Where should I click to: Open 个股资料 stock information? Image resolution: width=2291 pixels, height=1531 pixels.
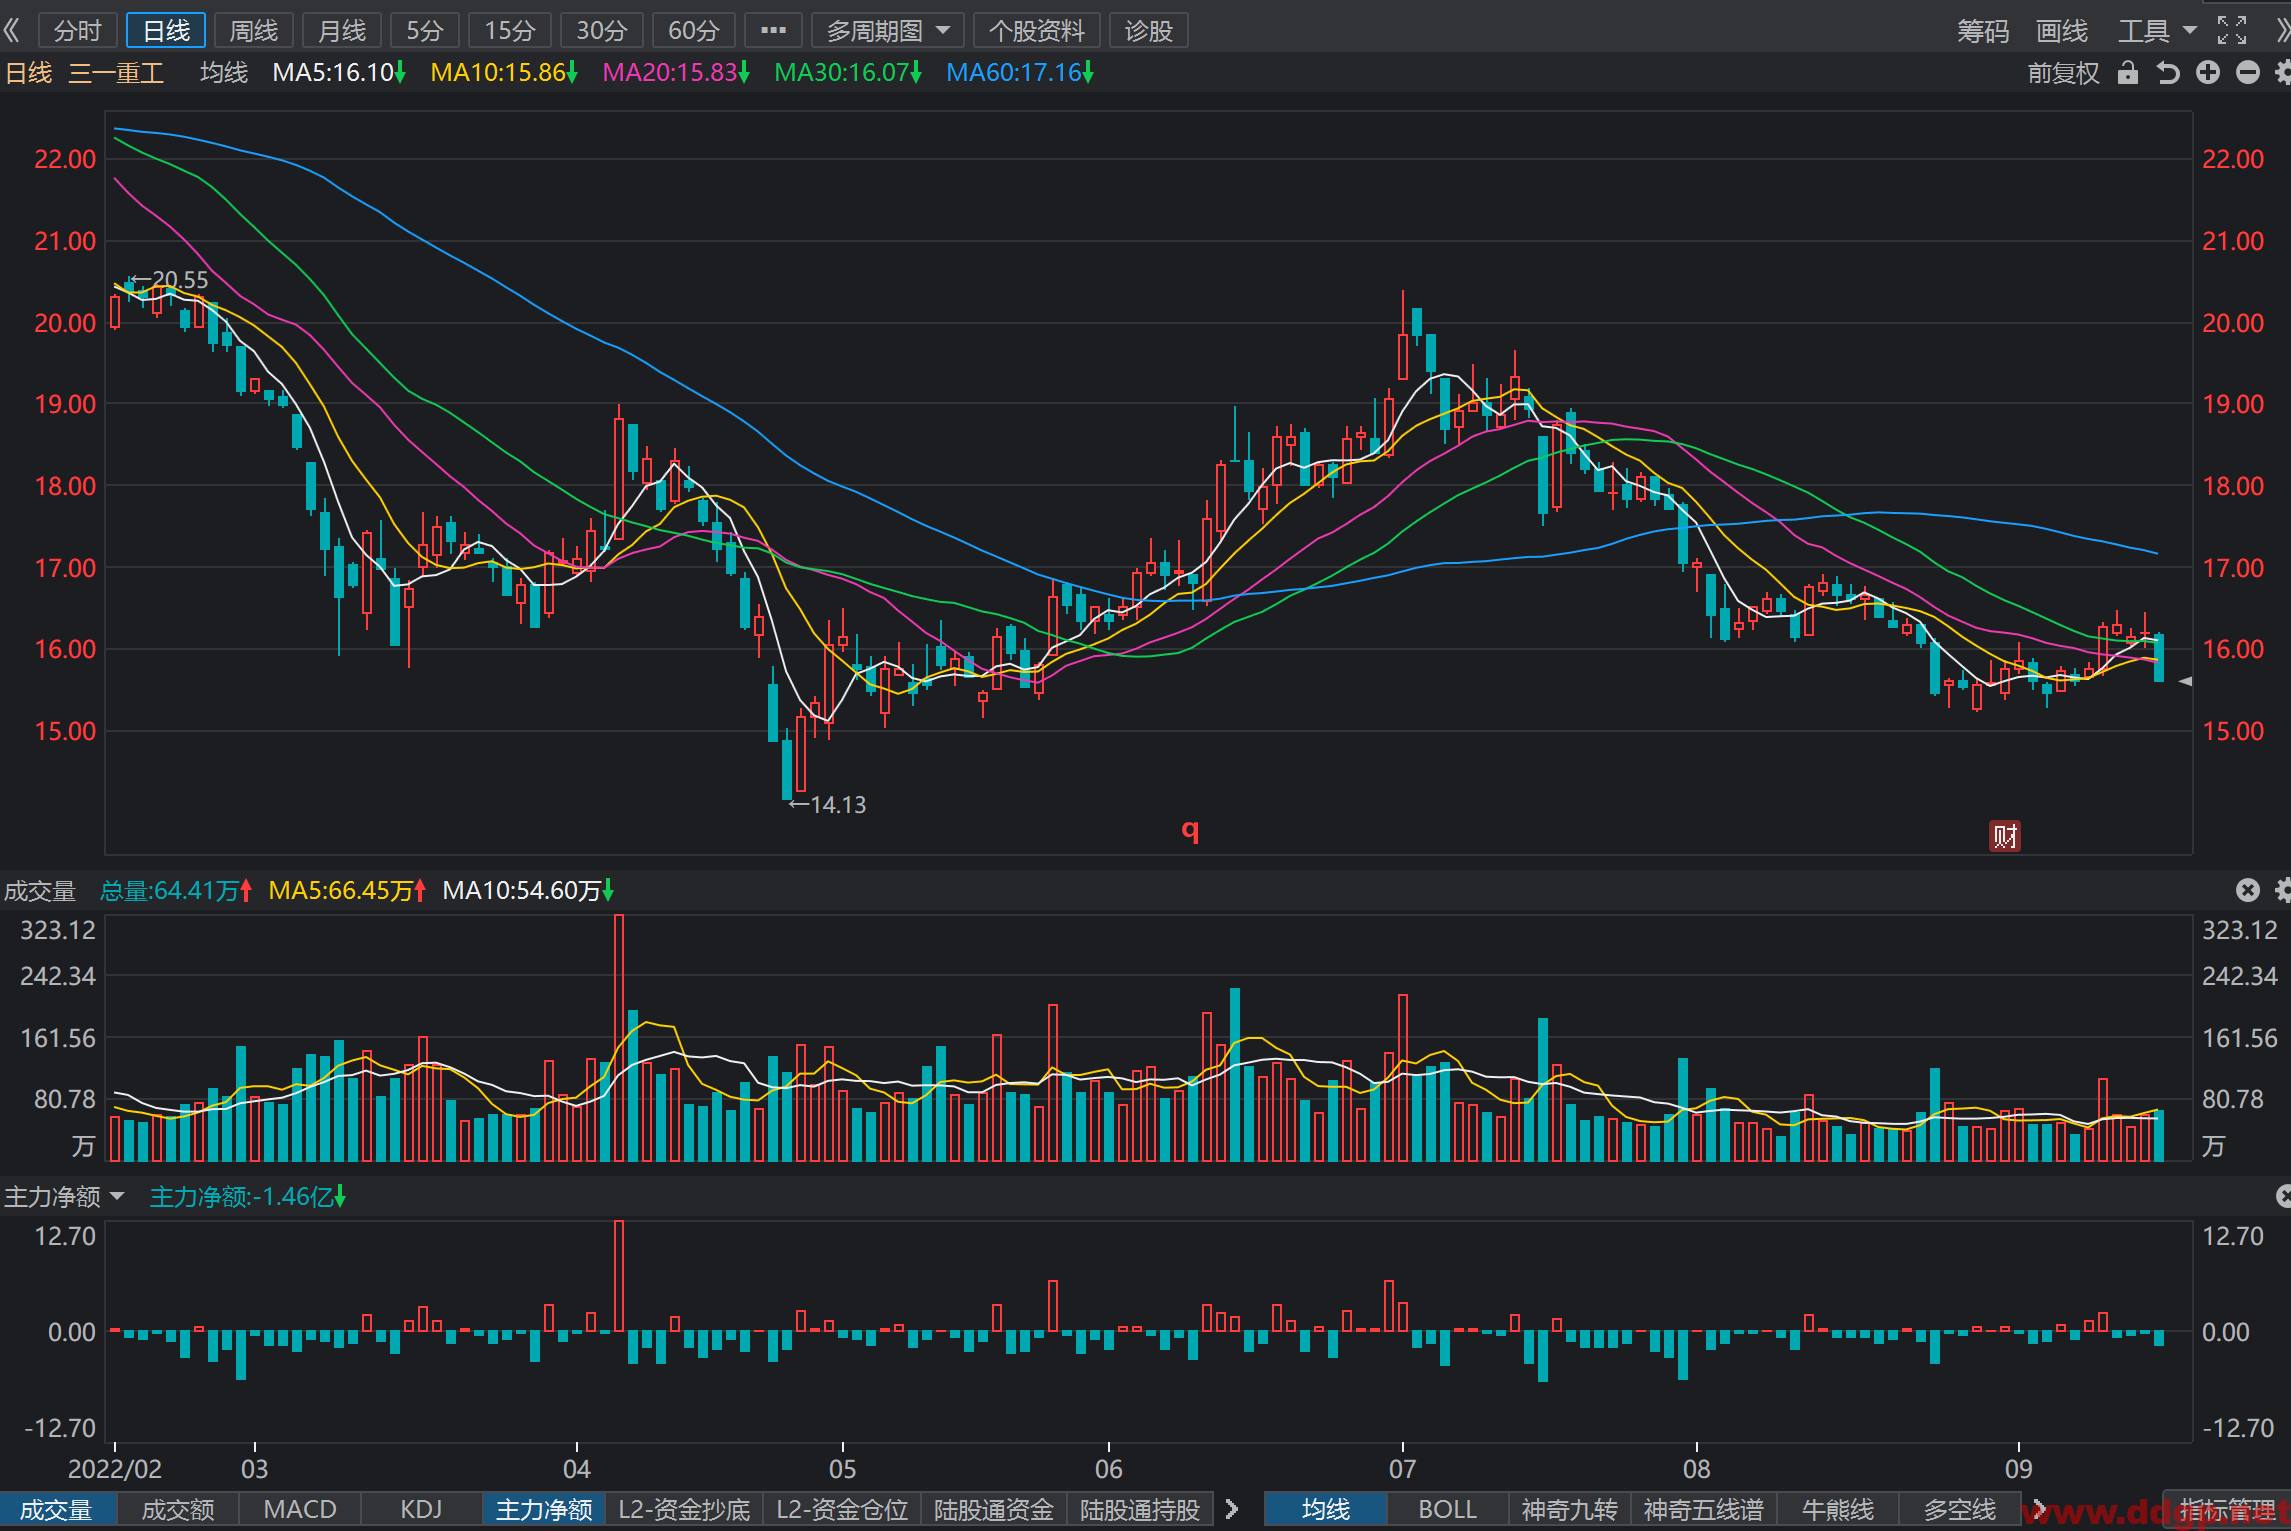point(1037,30)
